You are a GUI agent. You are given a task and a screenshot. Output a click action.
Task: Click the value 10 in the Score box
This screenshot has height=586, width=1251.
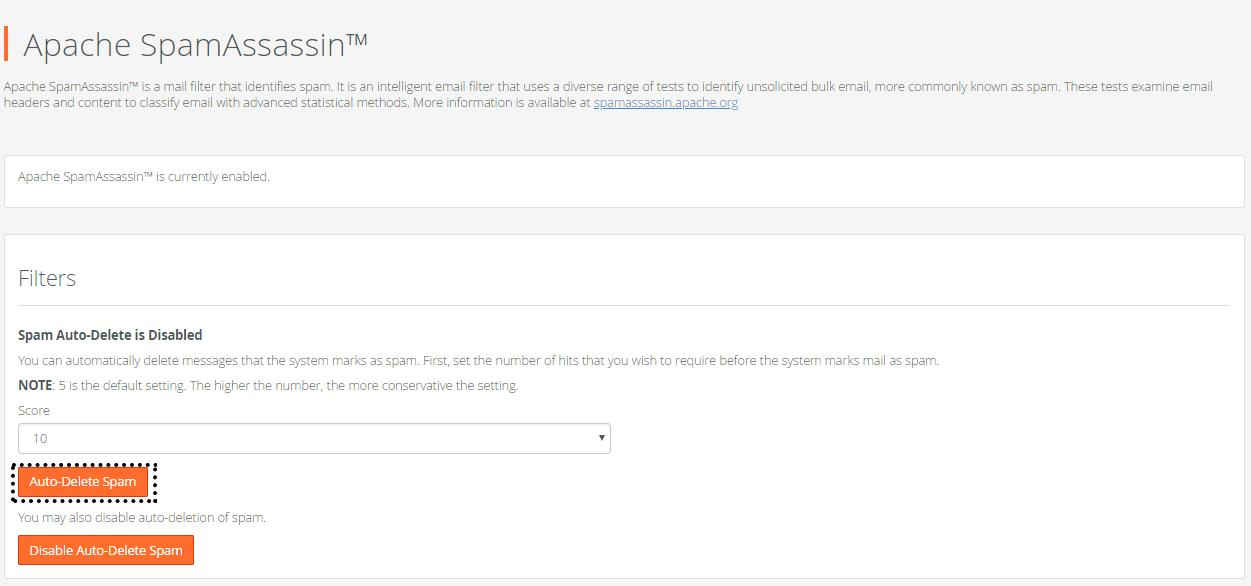click(40, 438)
